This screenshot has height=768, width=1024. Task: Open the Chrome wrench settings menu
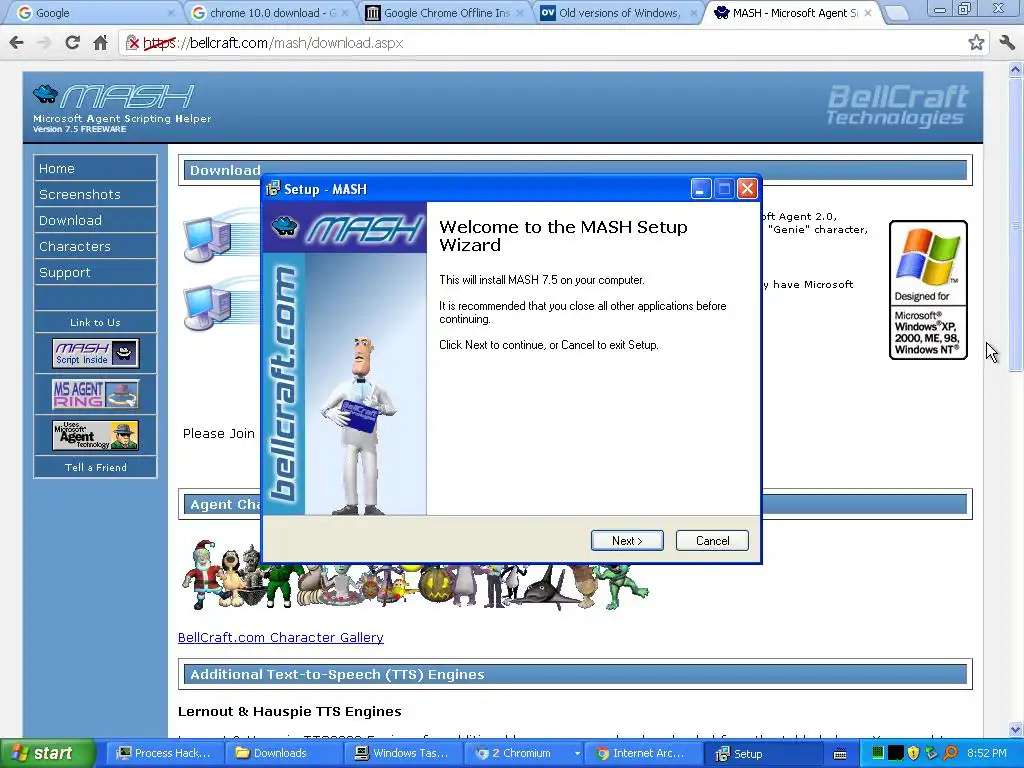point(1007,43)
